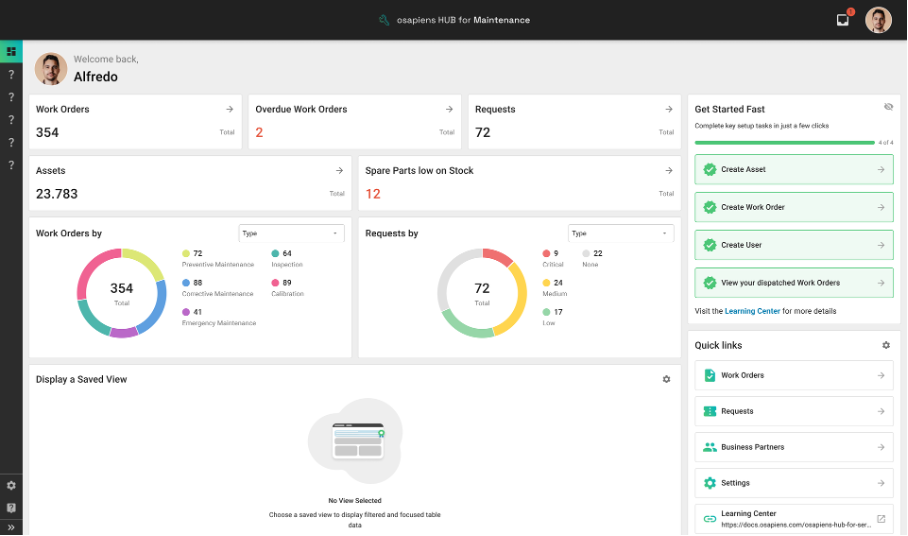Click the green setup progress bar
Screen dimensions: 908x536
click(784, 142)
